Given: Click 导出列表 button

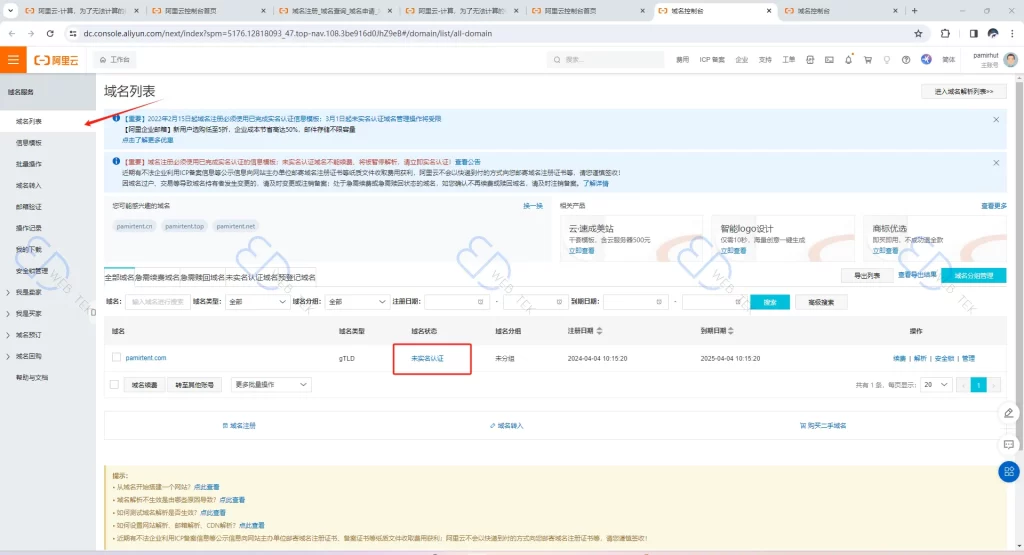Looking at the screenshot, I should [867, 276].
